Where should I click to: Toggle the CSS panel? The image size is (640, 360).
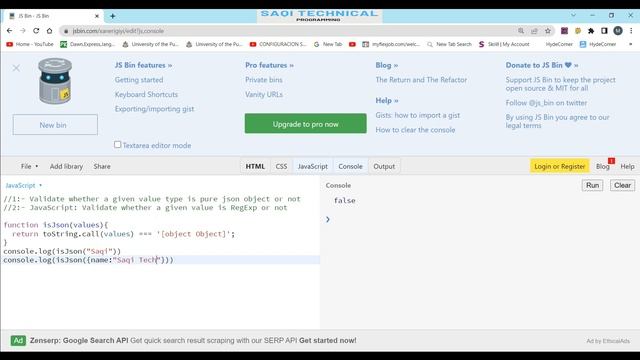coord(281,166)
